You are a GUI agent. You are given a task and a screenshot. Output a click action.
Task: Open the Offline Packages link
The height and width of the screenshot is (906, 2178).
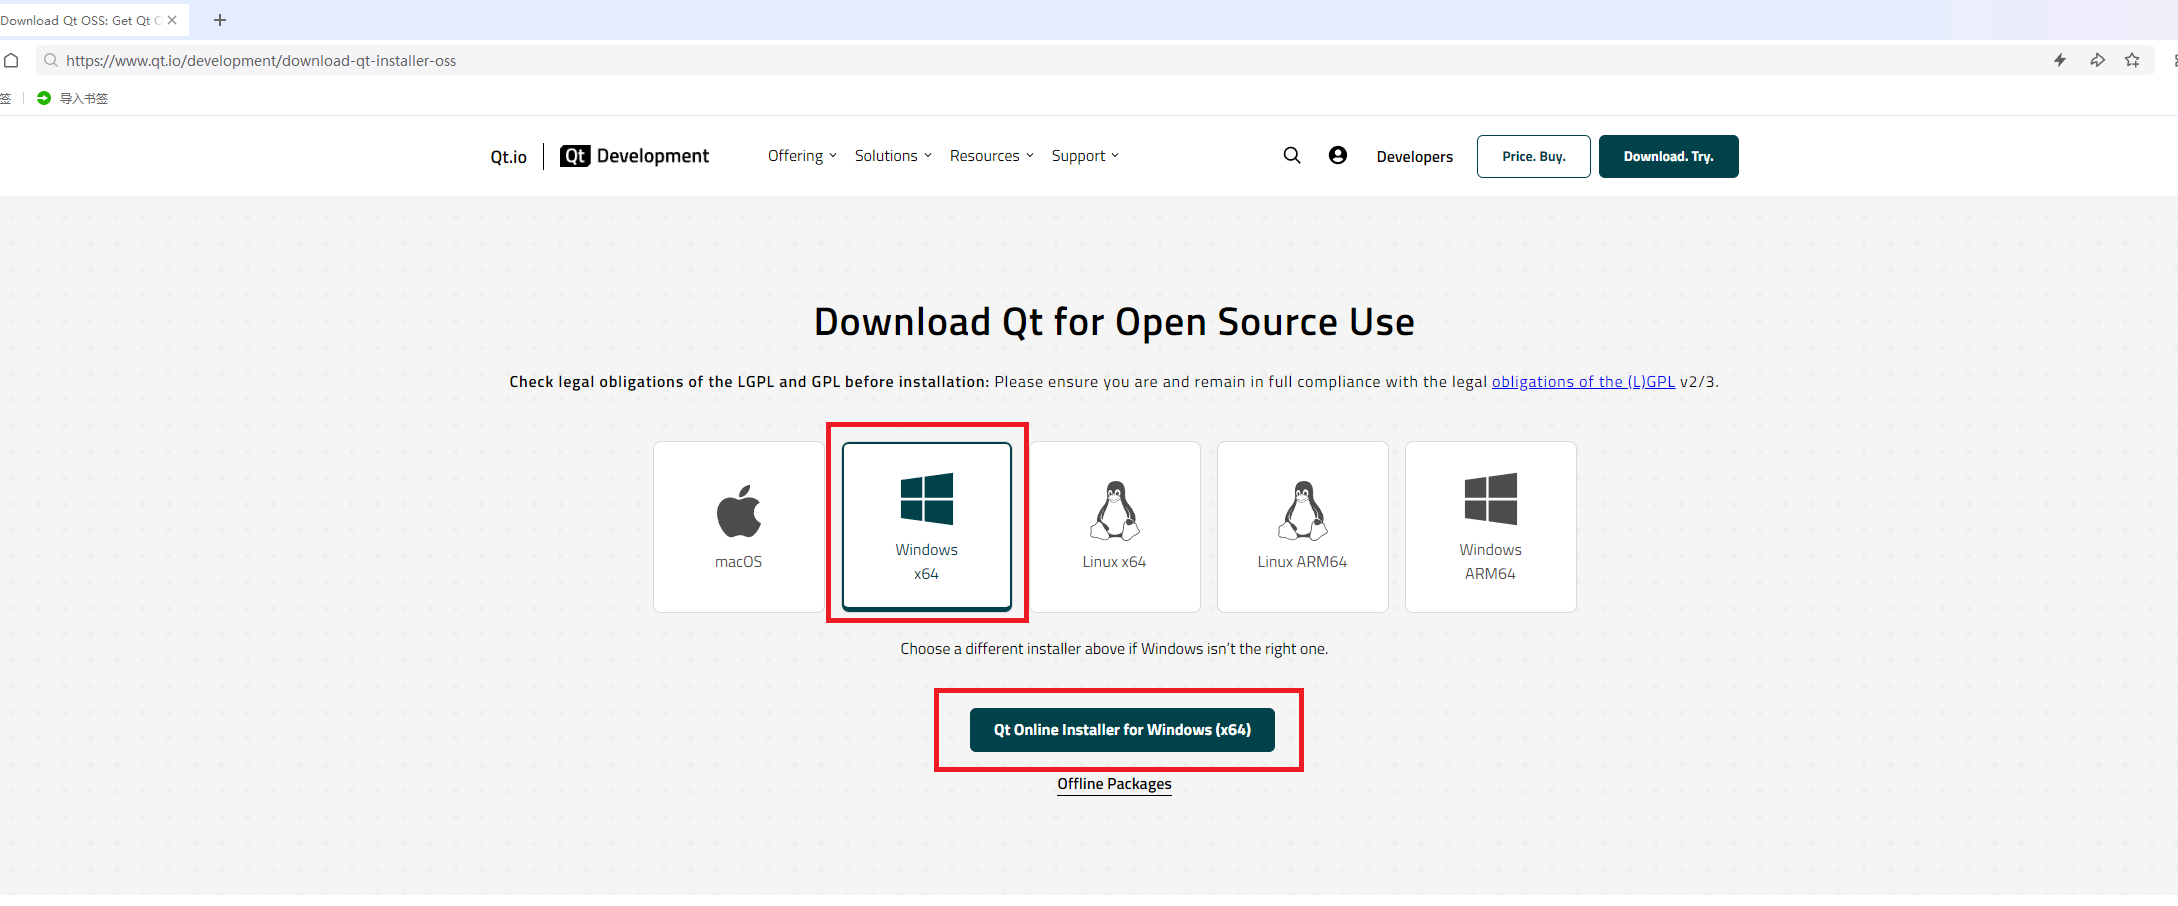coord(1114,784)
